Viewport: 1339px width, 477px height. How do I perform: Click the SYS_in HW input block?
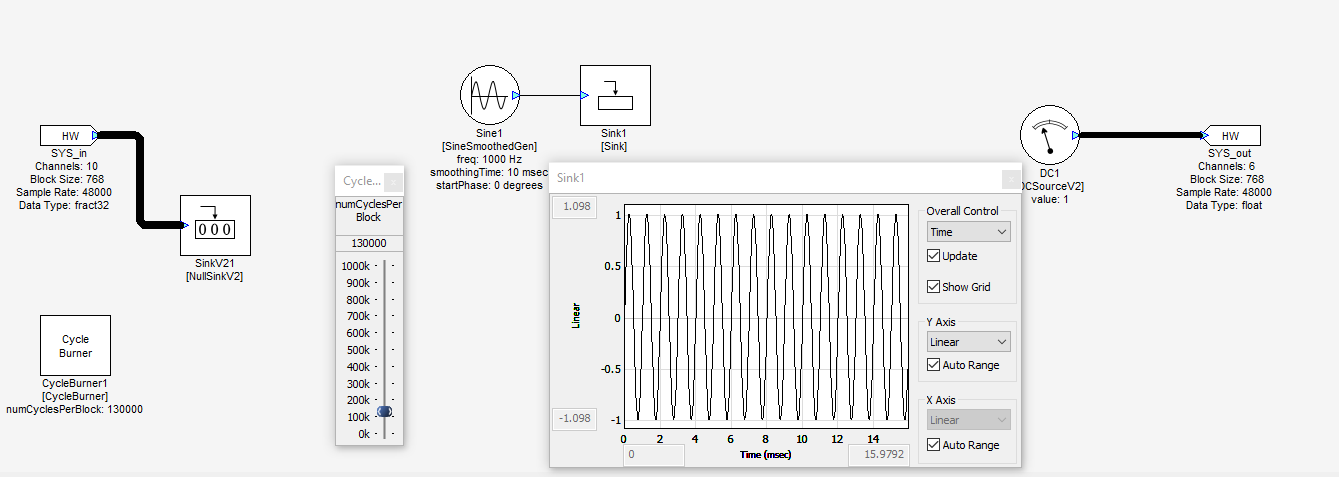tap(69, 136)
